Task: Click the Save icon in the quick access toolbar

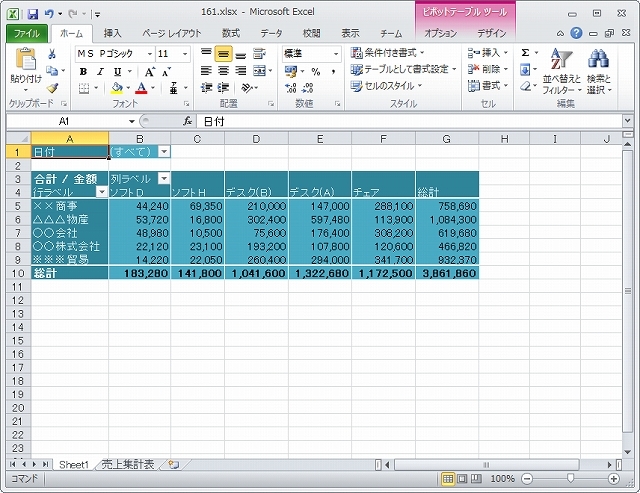Action: point(32,15)
